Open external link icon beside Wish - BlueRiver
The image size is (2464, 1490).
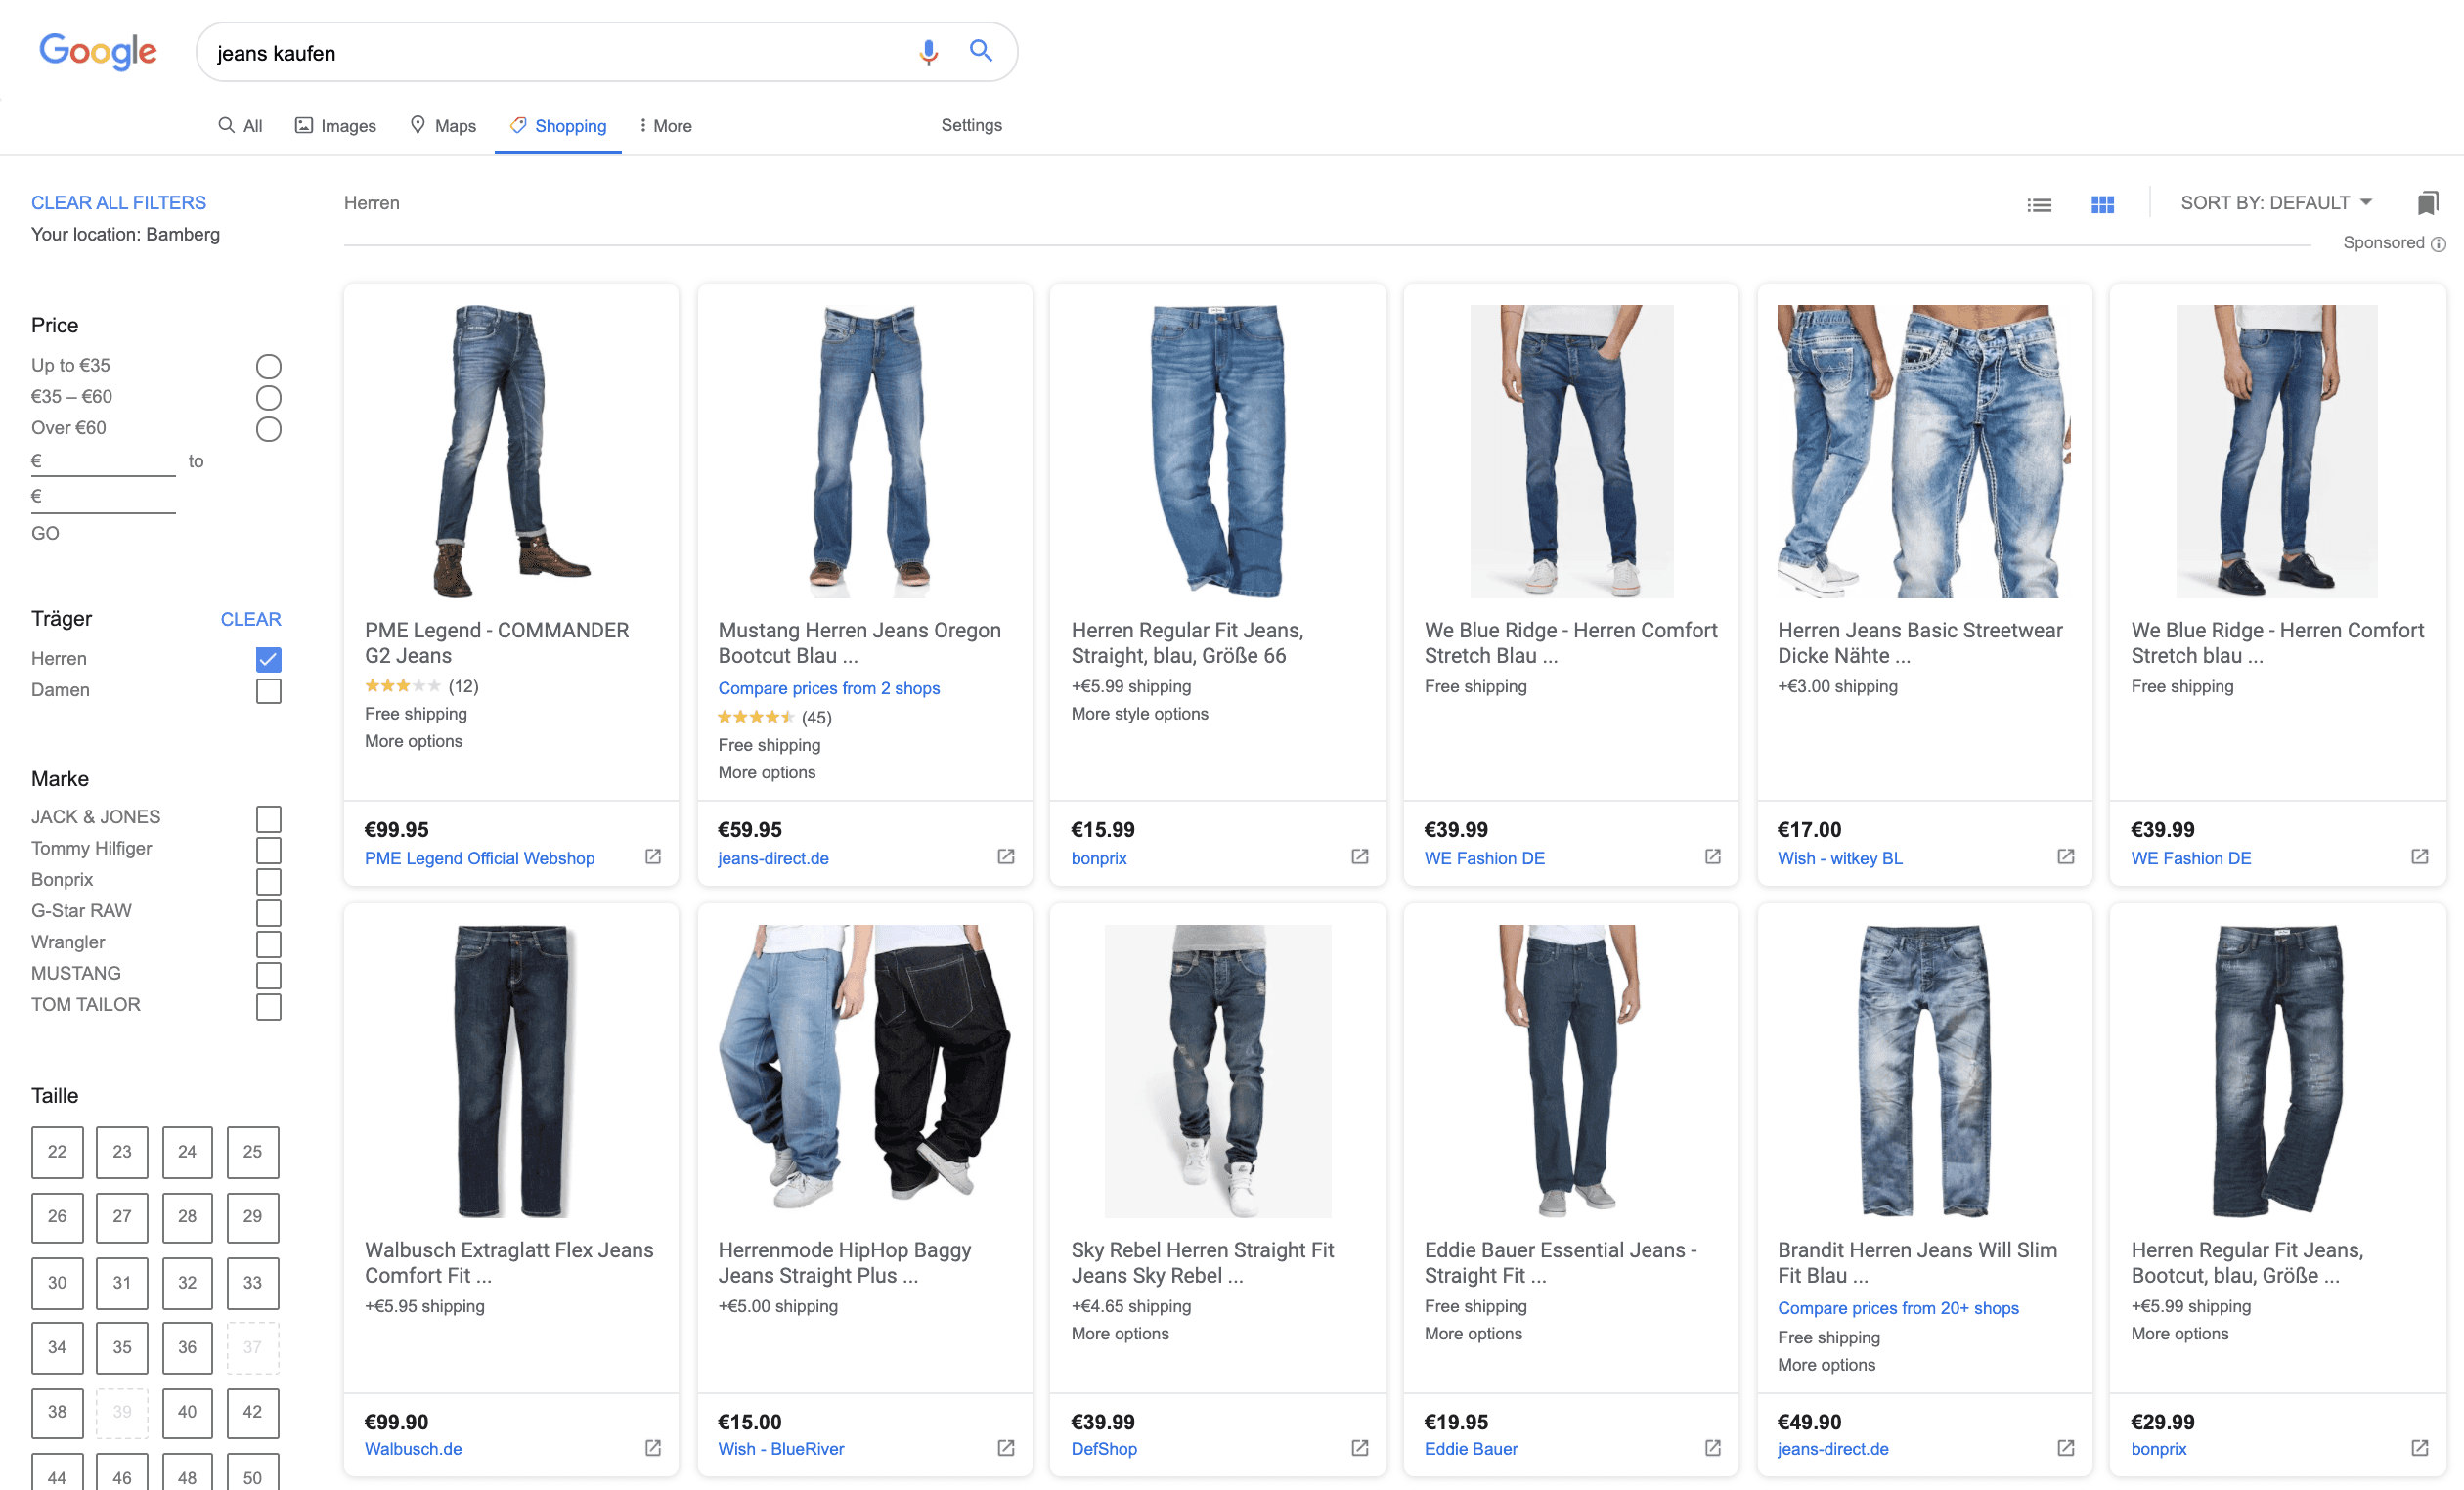(1006, 1447)
